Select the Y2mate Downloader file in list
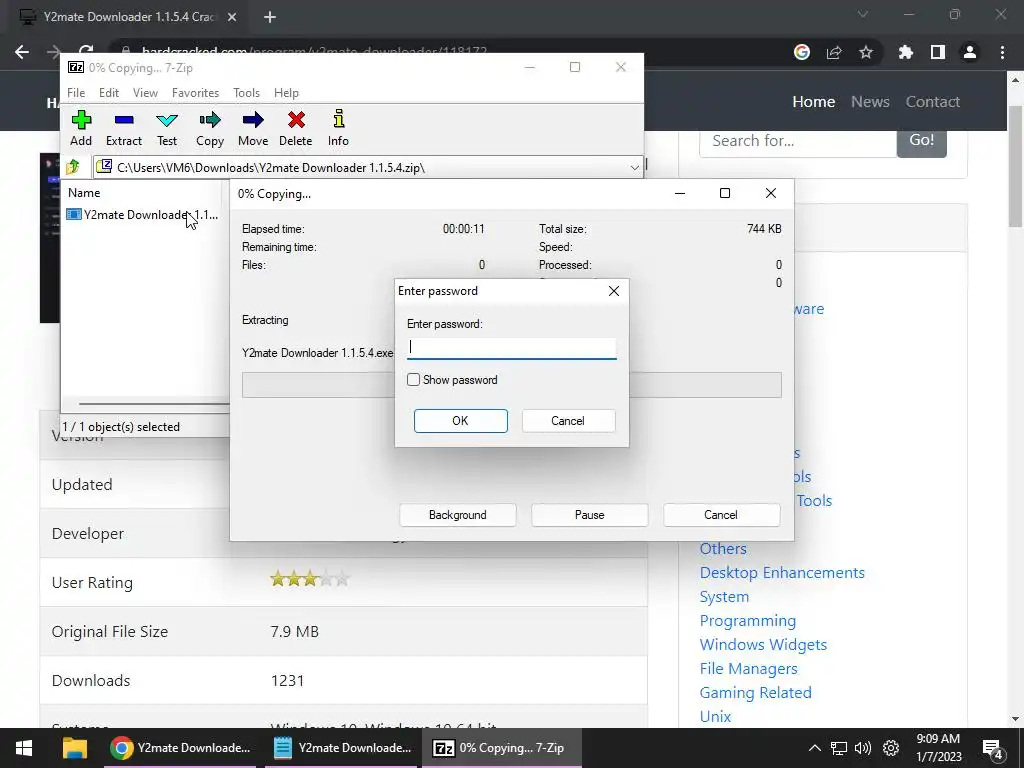This screenshot has height=768, width=1024. pos(143,215)
